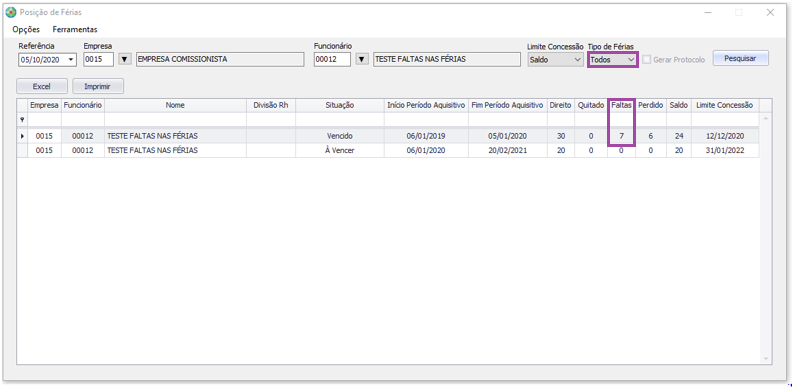792x388 pixels.
Task: Click the Excel export button
Action: pos(42,86)
